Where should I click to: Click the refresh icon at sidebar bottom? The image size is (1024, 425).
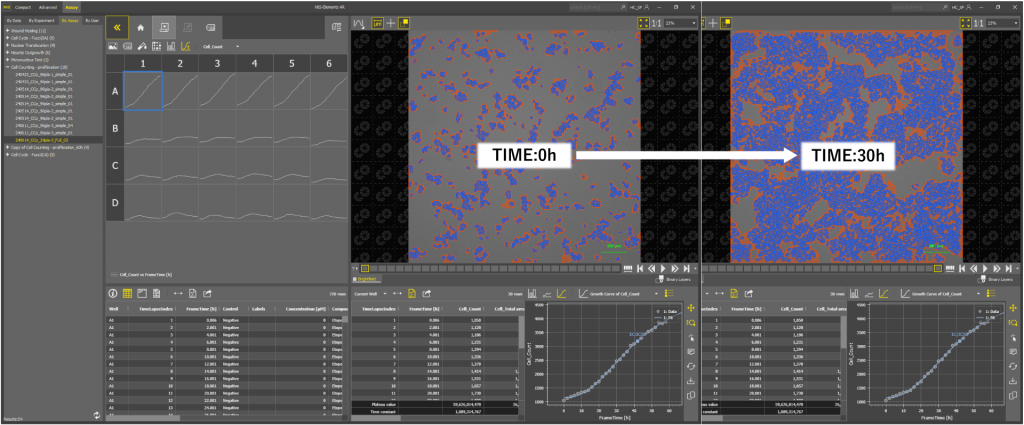pos(96,413)
